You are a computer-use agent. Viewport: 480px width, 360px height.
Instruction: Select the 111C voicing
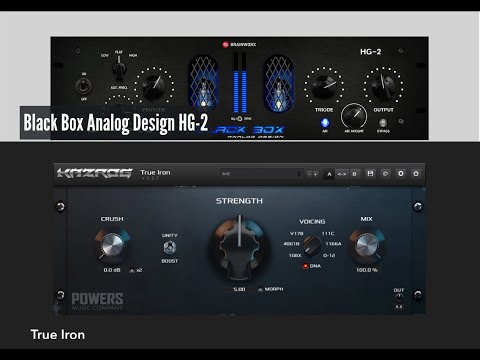pos(328,234)
